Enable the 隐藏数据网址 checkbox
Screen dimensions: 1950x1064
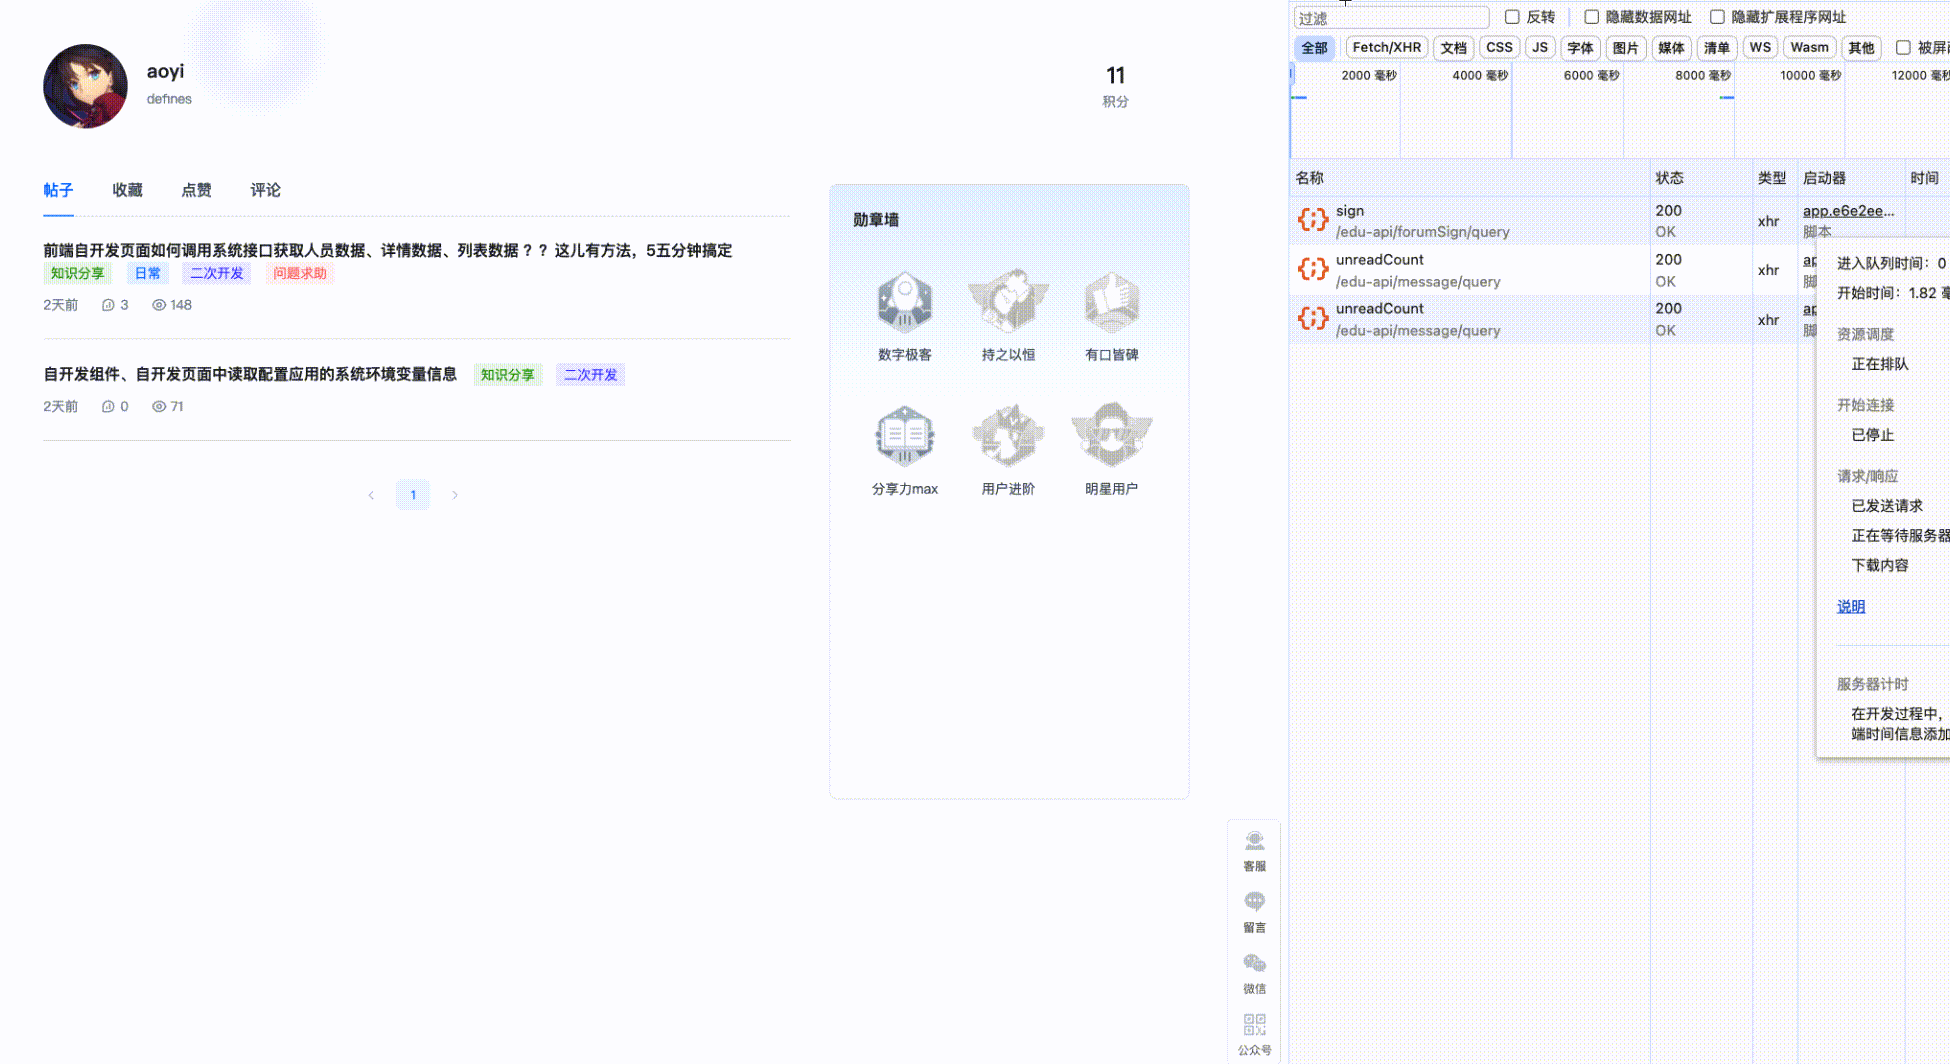point(1591,17)
